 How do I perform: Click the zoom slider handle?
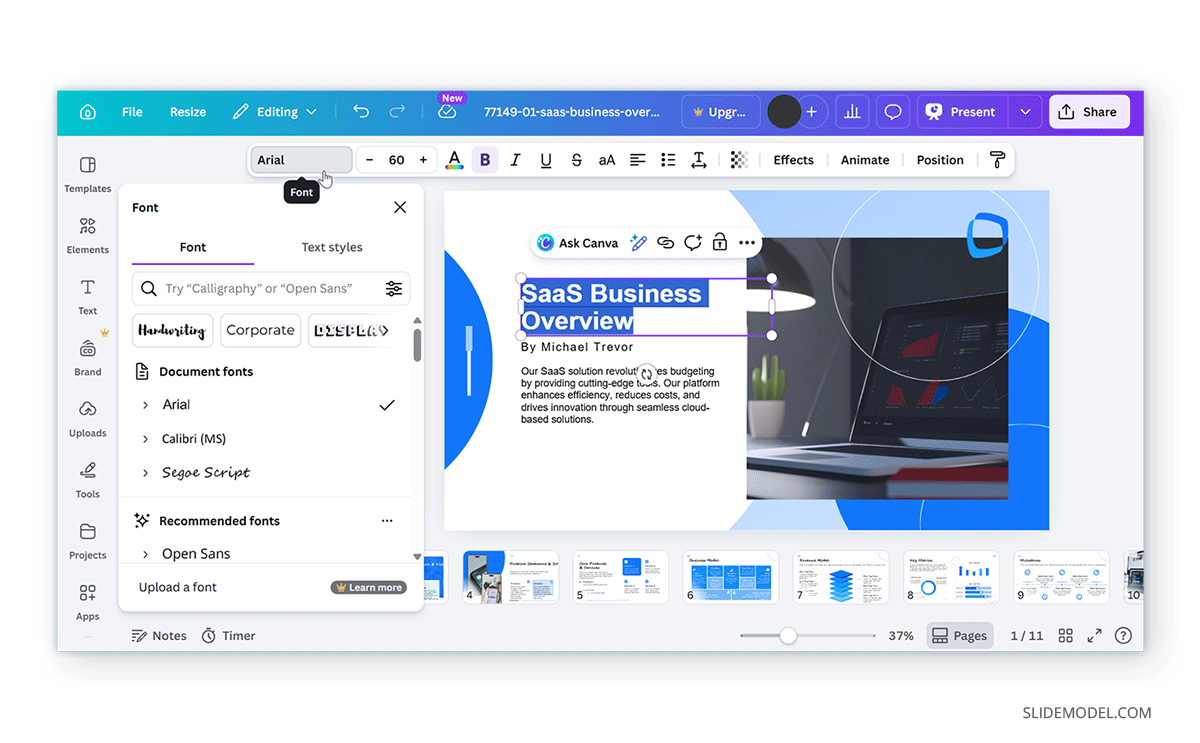[x=788, y=636]
